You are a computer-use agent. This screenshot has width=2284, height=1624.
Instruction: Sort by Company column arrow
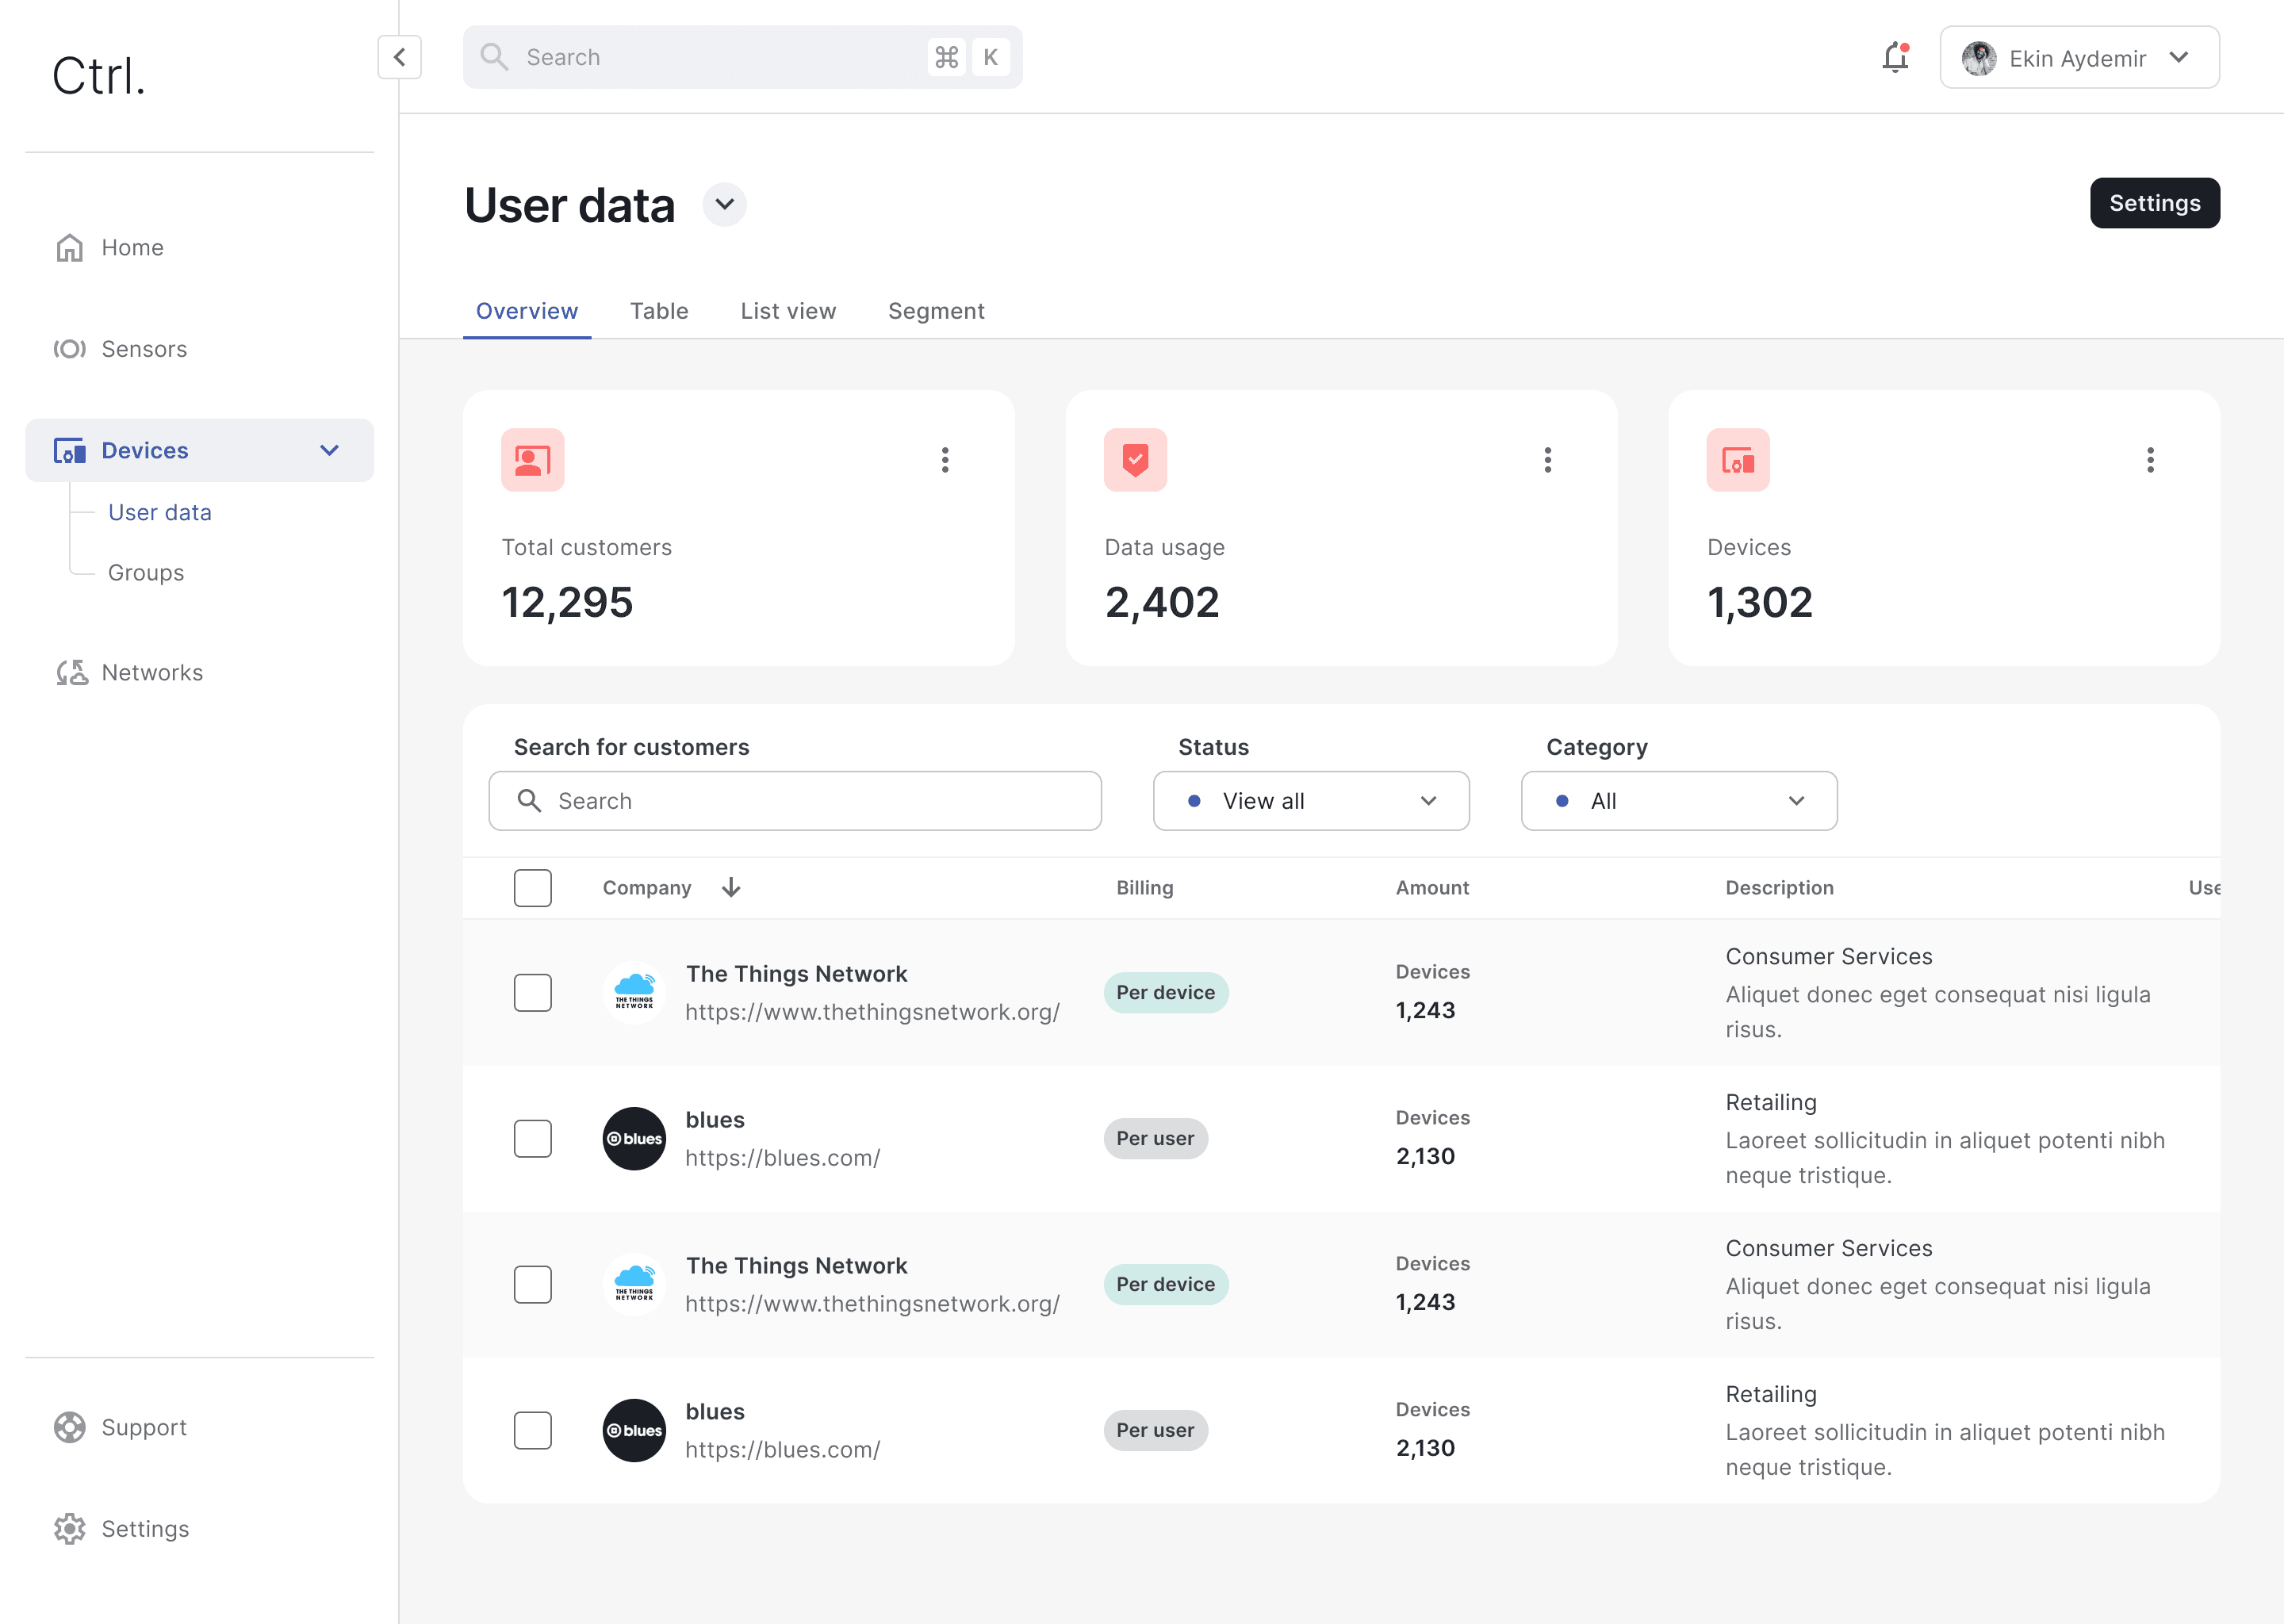[x=731, y=887]
